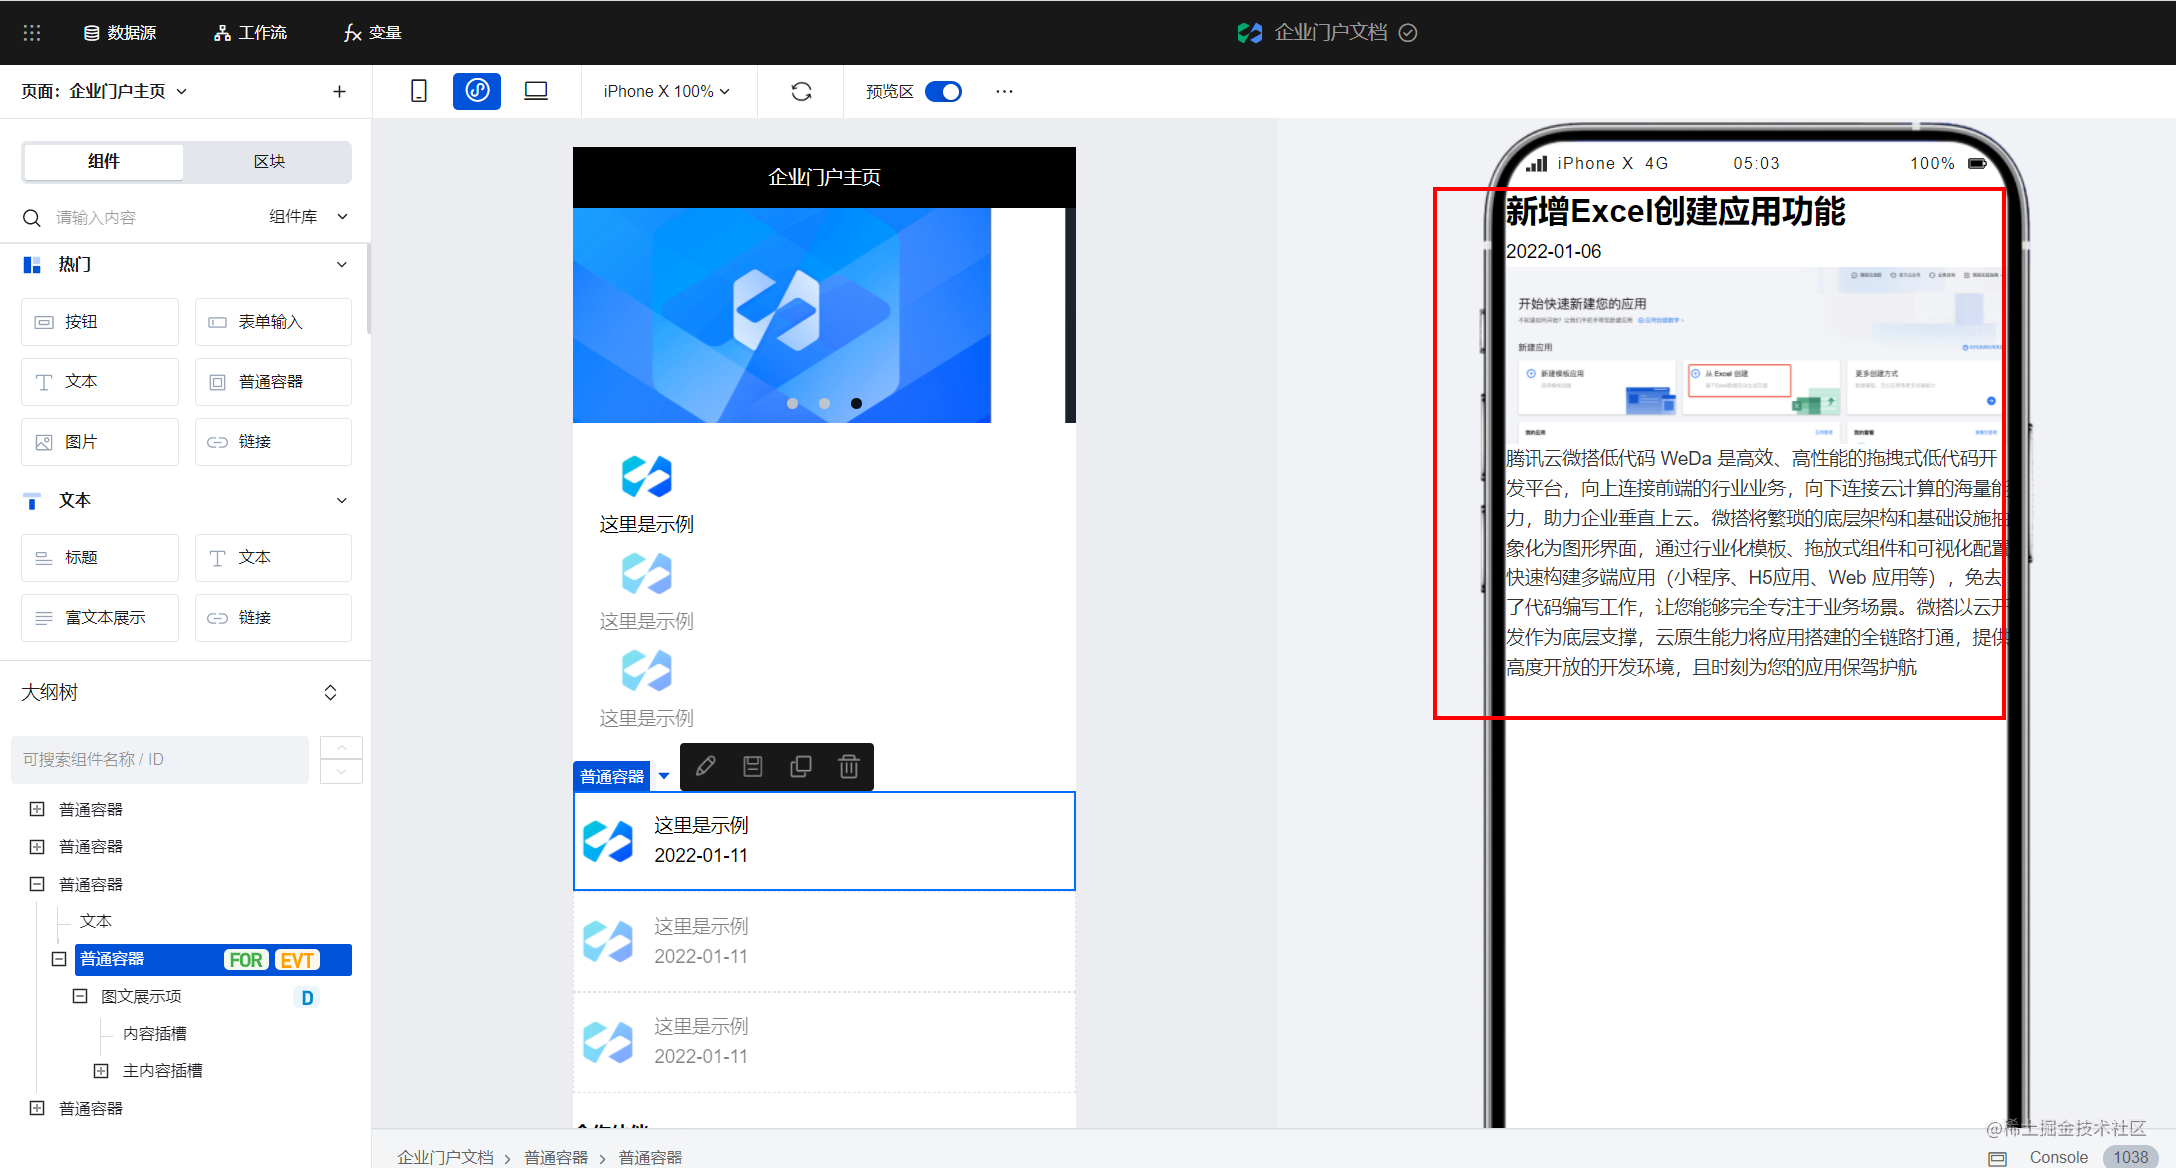
Task: Select the 链接 component under 热门
Action: pyautogui.click(x=273, y=442)
